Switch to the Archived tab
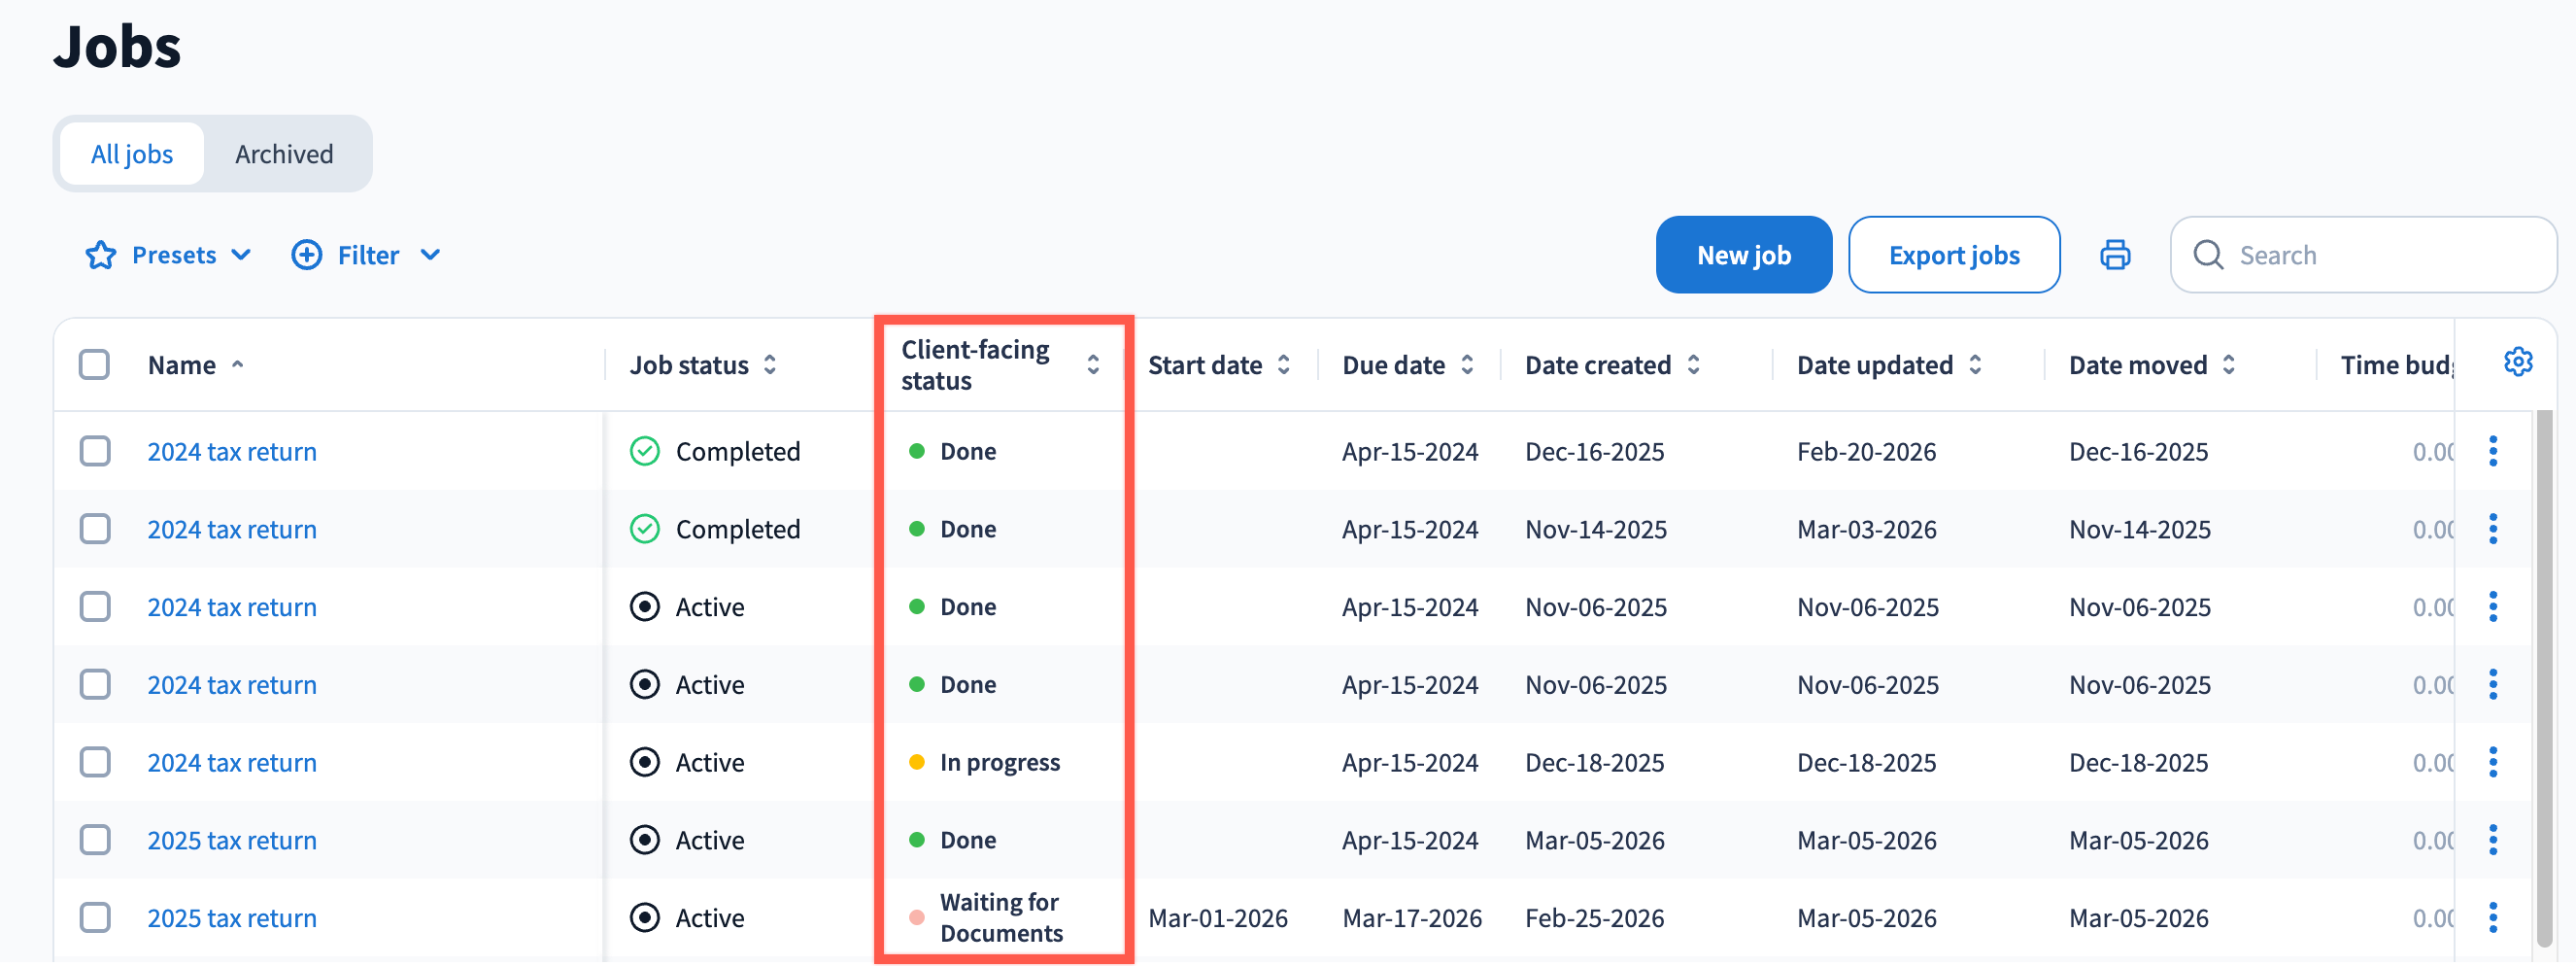The height and width of the screenshot is (966, 2576). [x=284, y=154]
